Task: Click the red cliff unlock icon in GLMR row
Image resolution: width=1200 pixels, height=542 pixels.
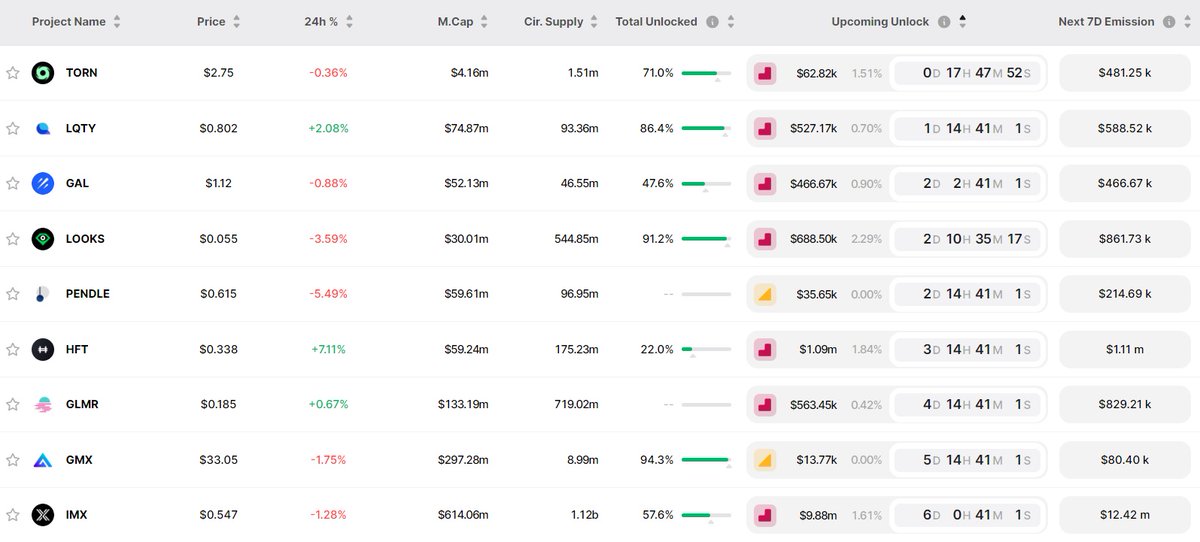Action: [x=764, y=404]
